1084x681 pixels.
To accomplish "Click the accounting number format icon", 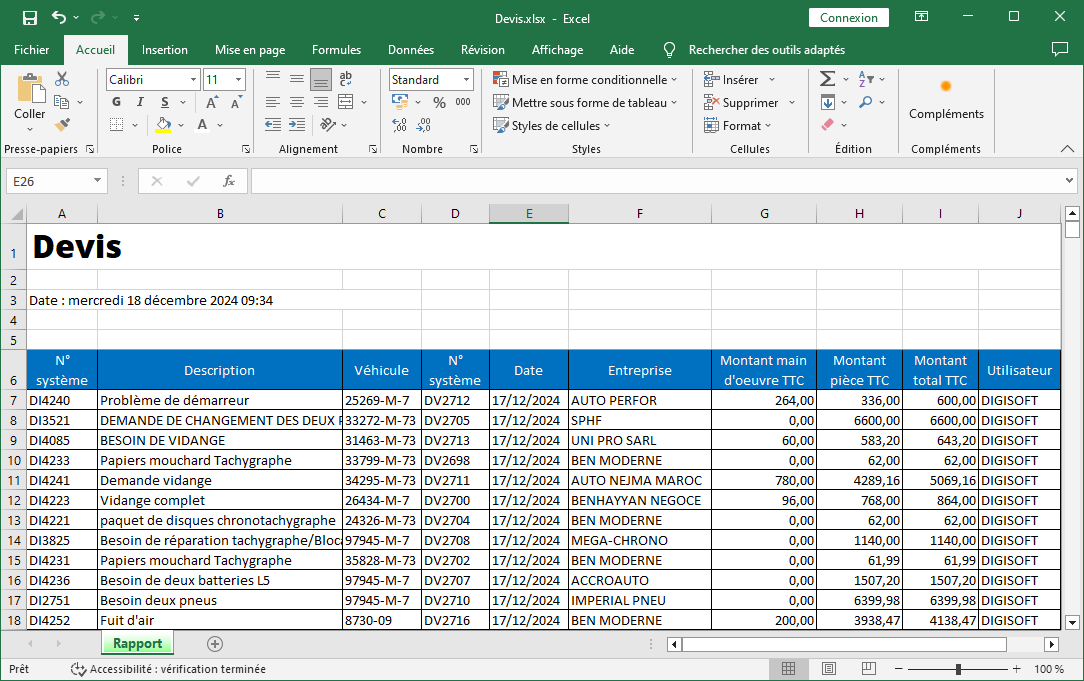I will (400, 102).
